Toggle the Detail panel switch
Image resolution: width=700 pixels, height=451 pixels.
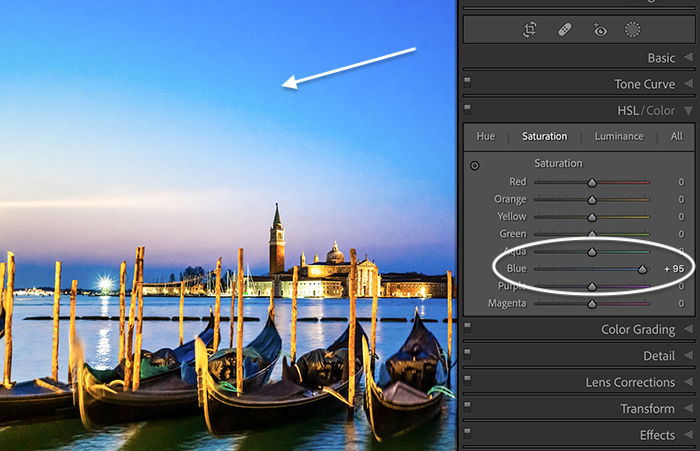click(467, 352)
